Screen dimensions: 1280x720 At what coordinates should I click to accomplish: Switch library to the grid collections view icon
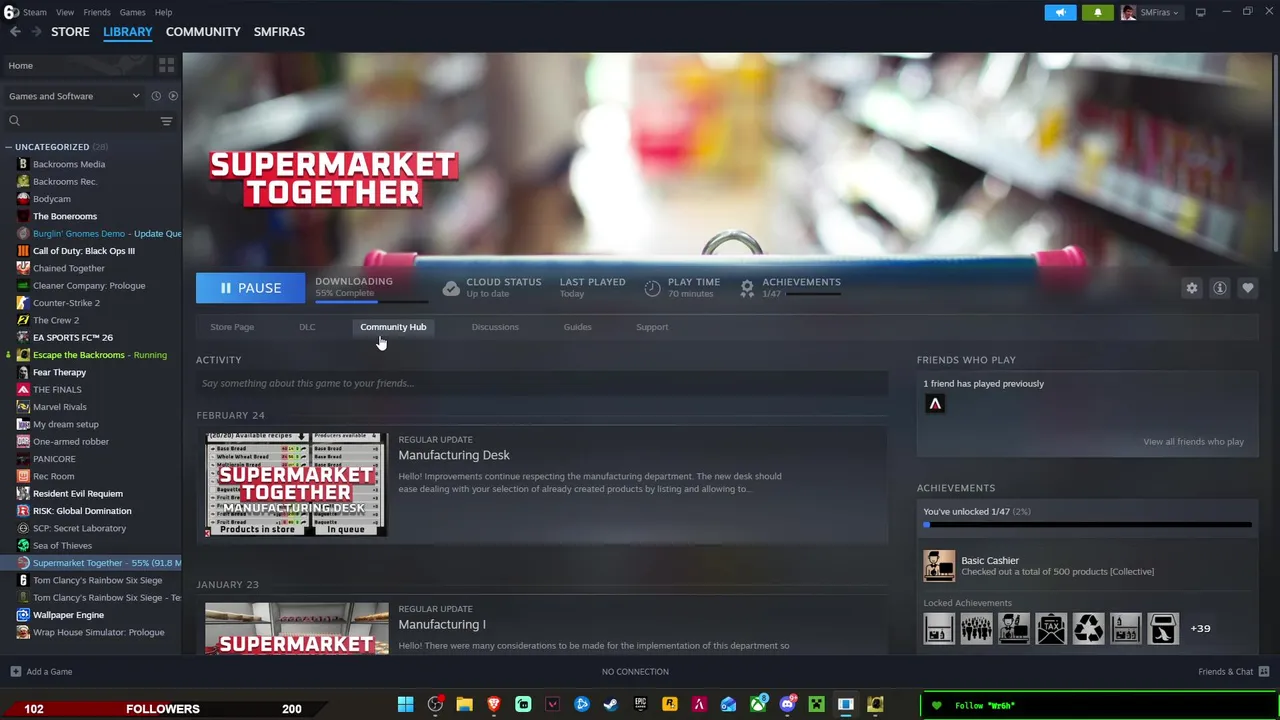pyautogui.click(x=166, y=65)
